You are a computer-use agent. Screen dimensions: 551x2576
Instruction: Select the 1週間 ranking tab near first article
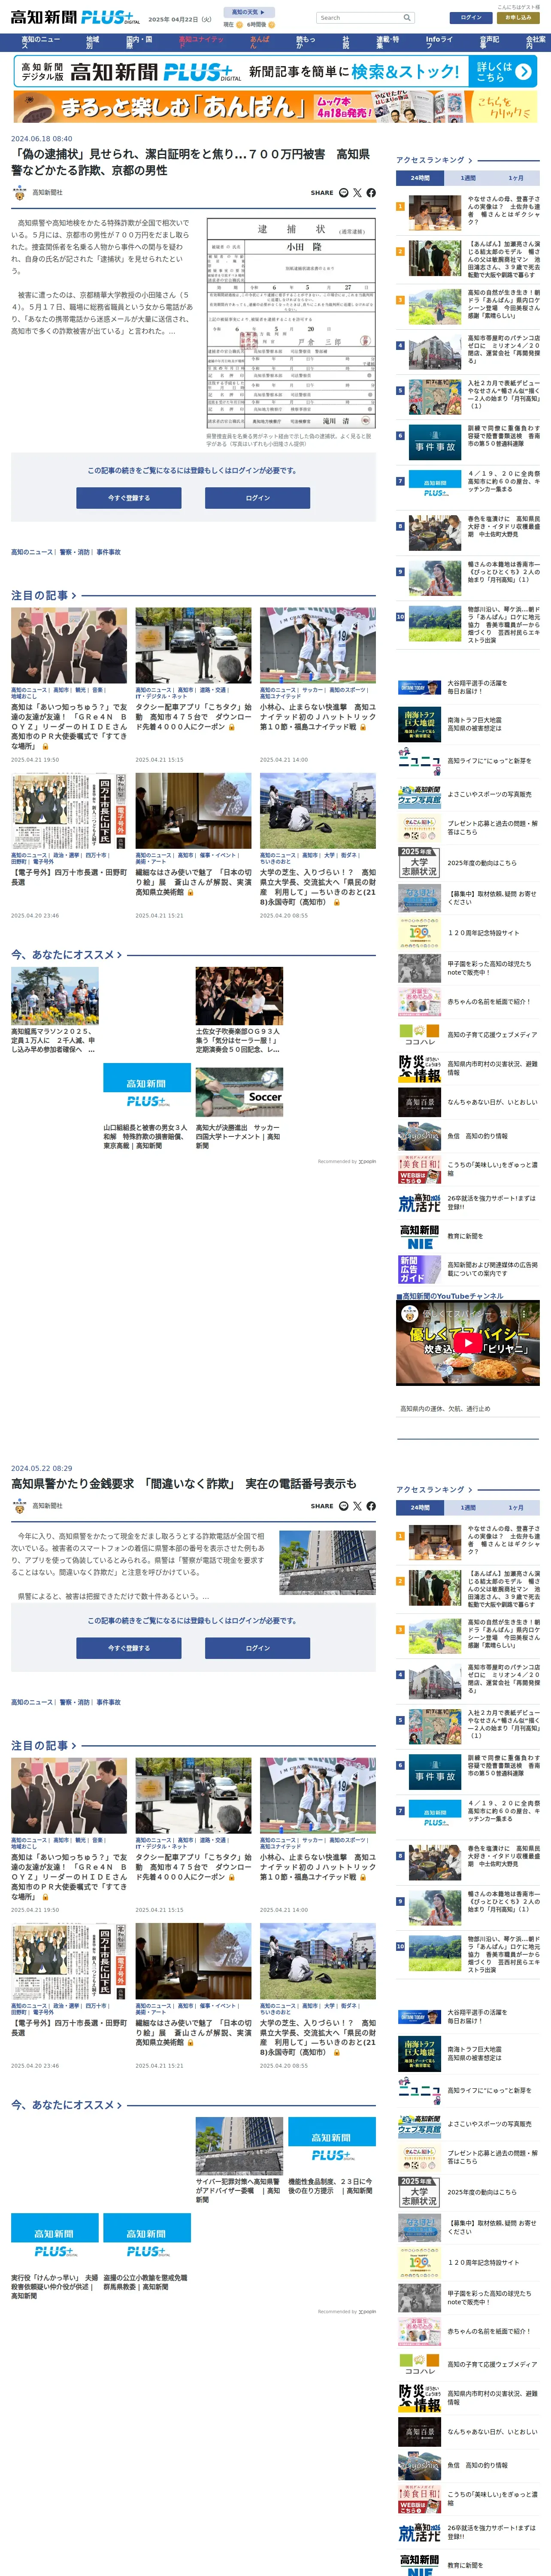(468, 178)
